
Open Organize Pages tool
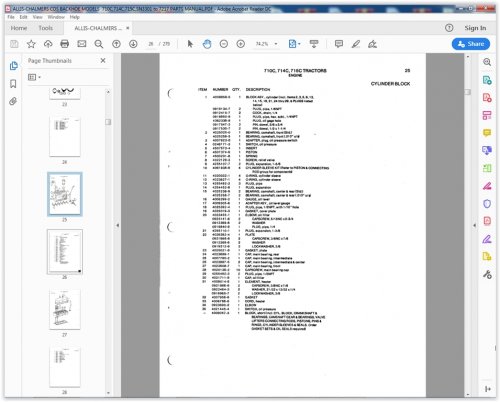tap(487, 115)
